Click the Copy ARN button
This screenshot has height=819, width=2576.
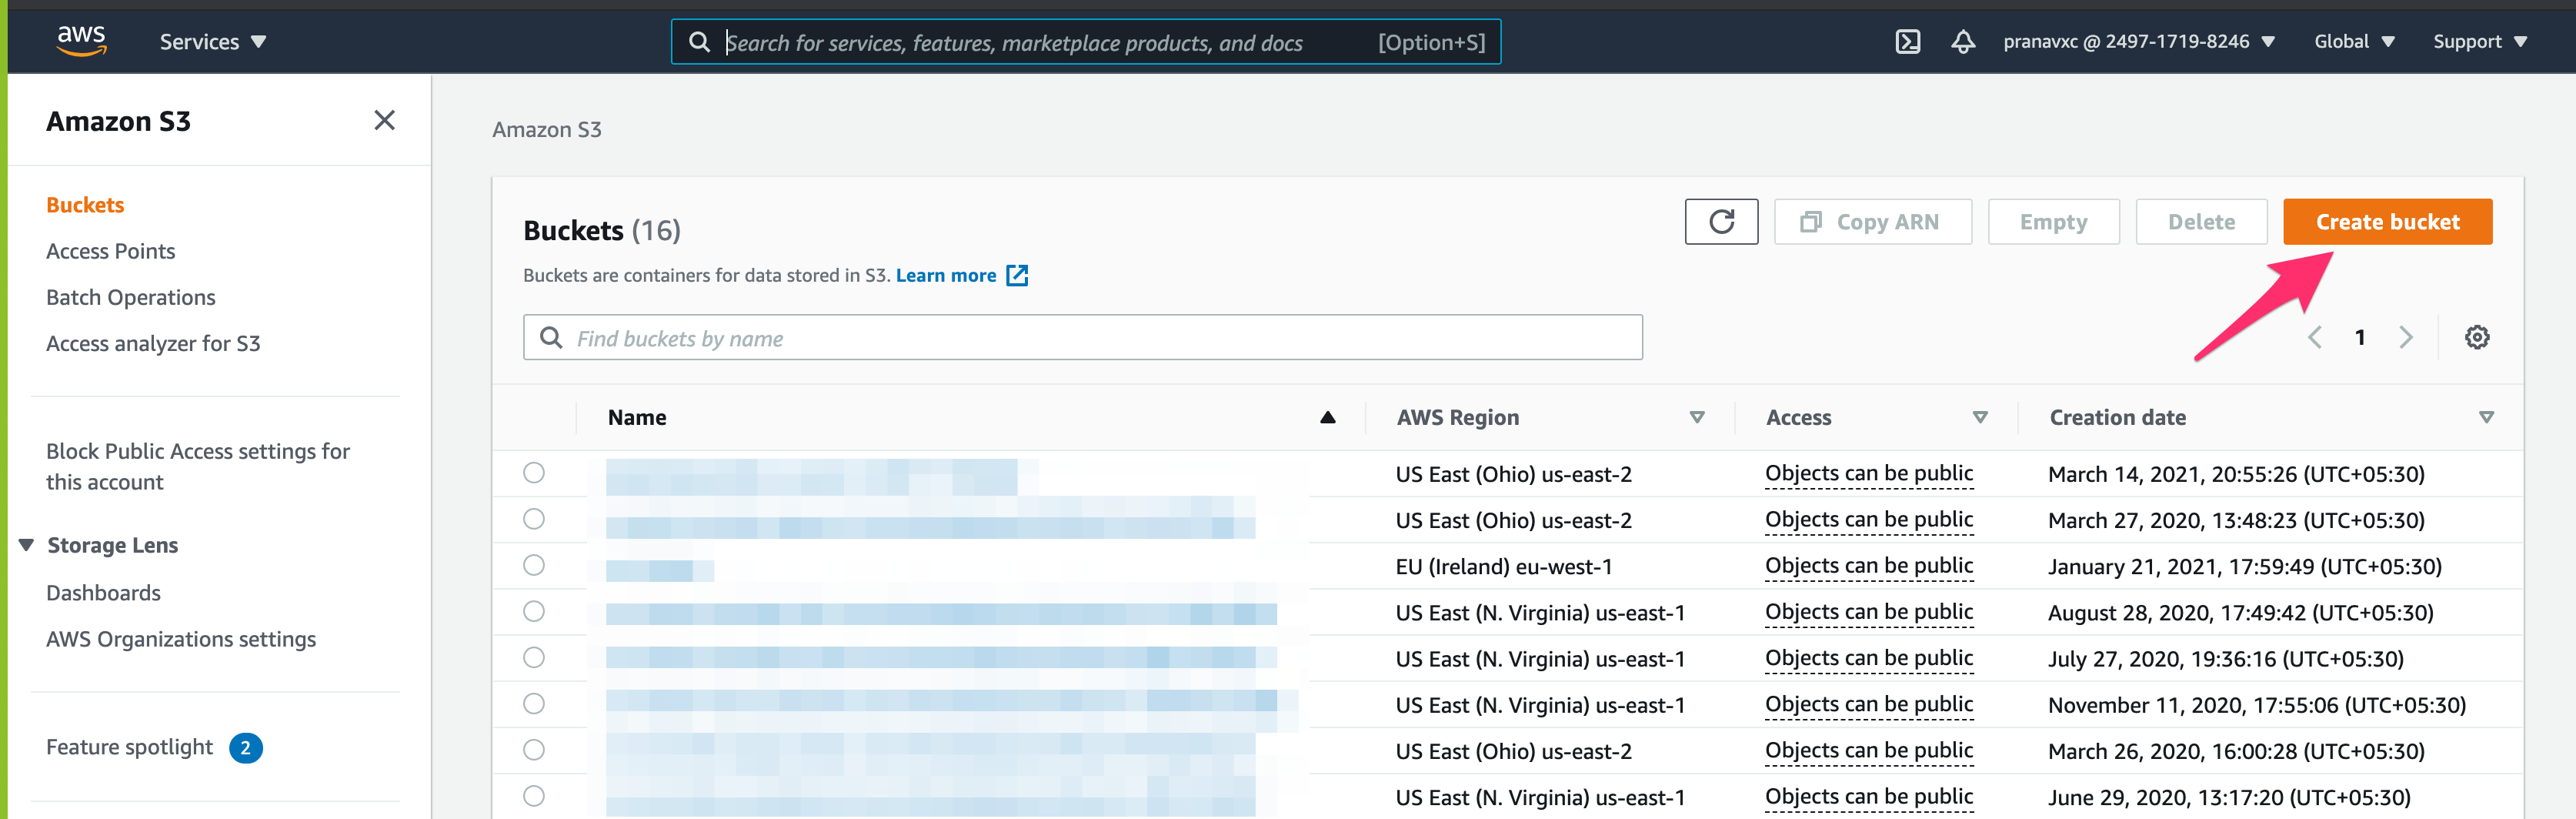pyautogui.click(x=1872, y=221)
